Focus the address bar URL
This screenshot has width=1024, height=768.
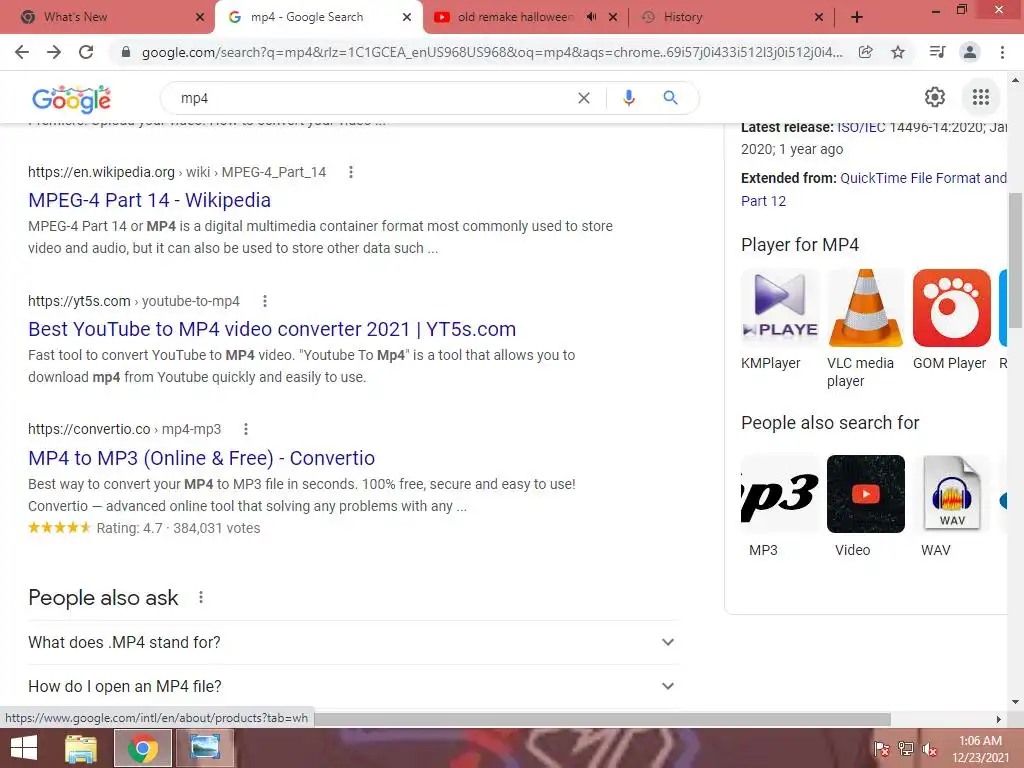pos(492,52)
